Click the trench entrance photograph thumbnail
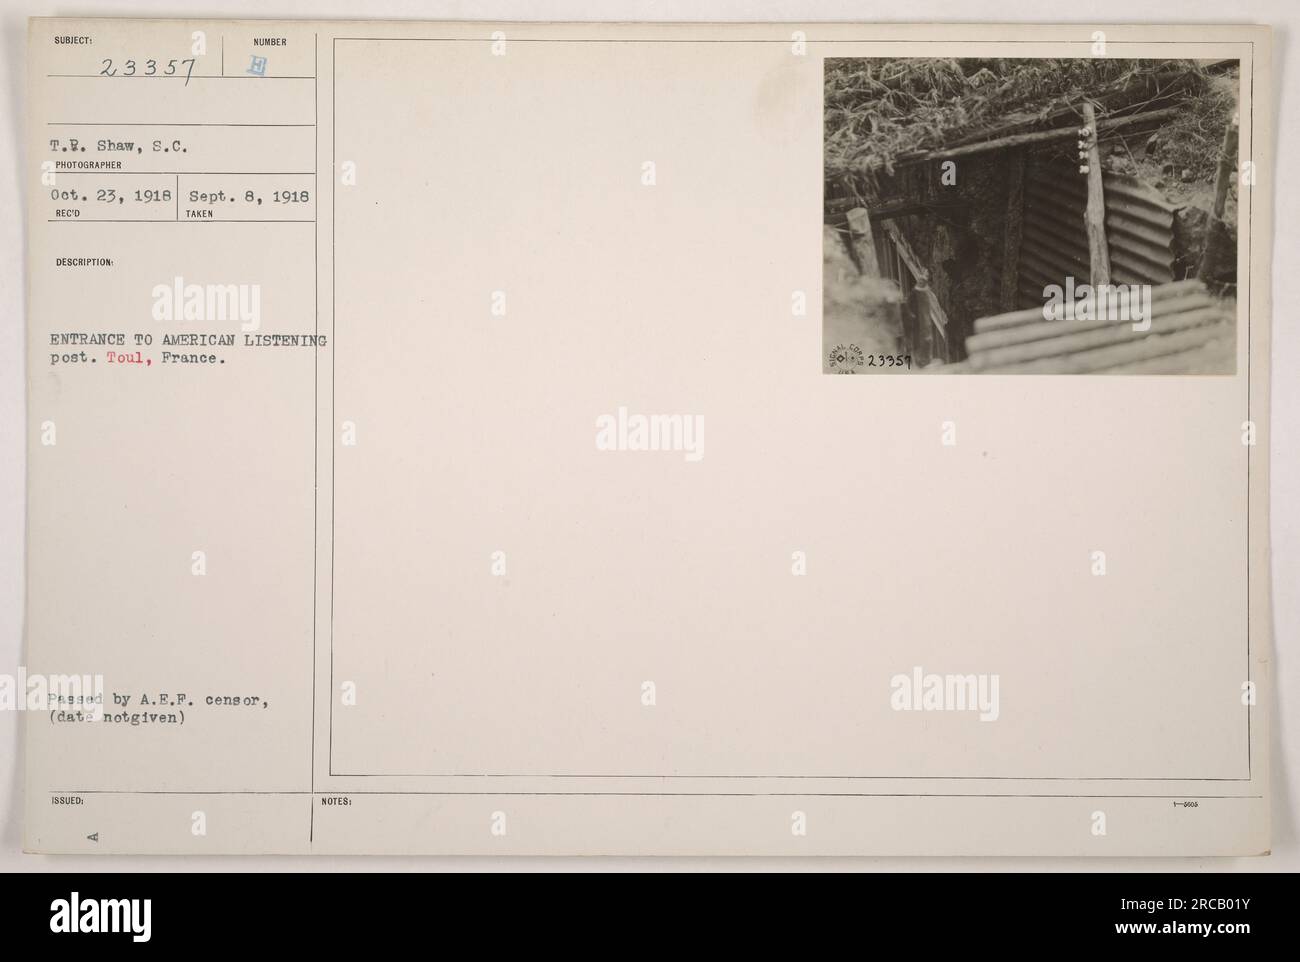The height and width of the screenshot is (962, 1300). [x=1031, y=217]
